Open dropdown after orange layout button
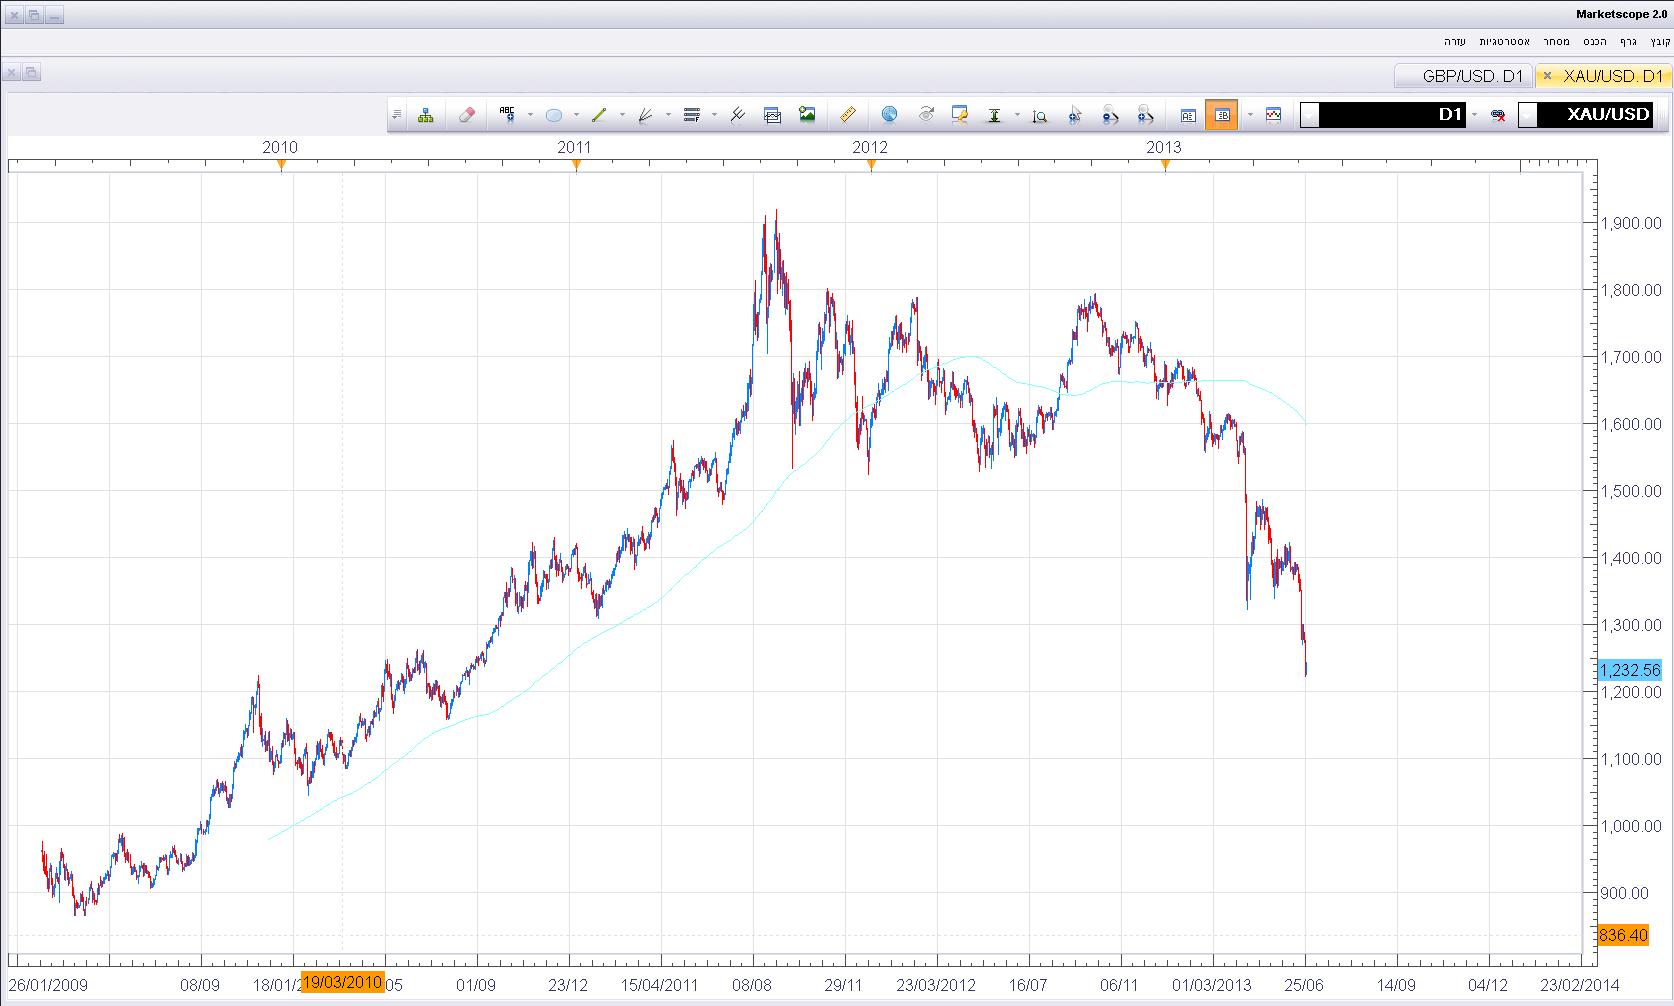 (x=1250, y=115)
